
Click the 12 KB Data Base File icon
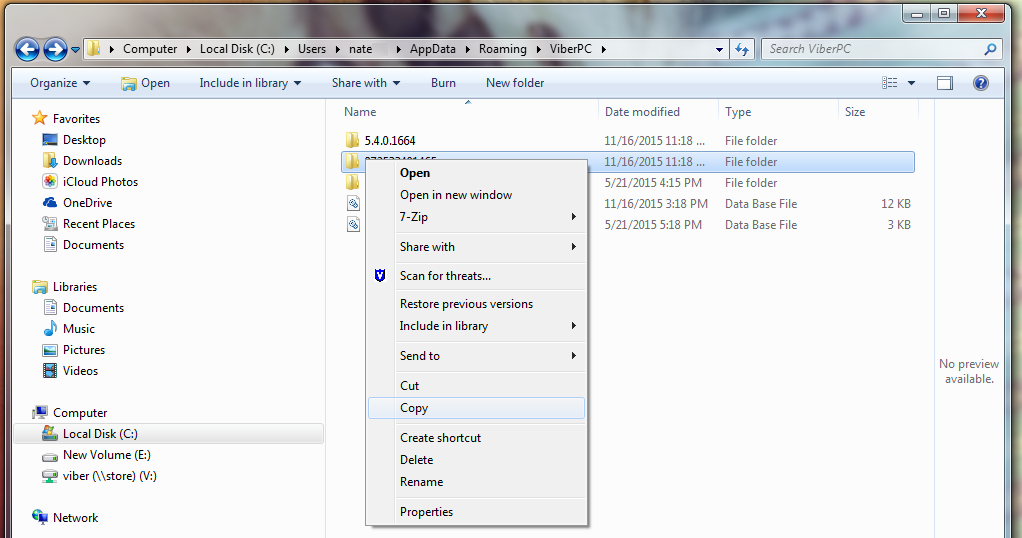click(353, 203)
